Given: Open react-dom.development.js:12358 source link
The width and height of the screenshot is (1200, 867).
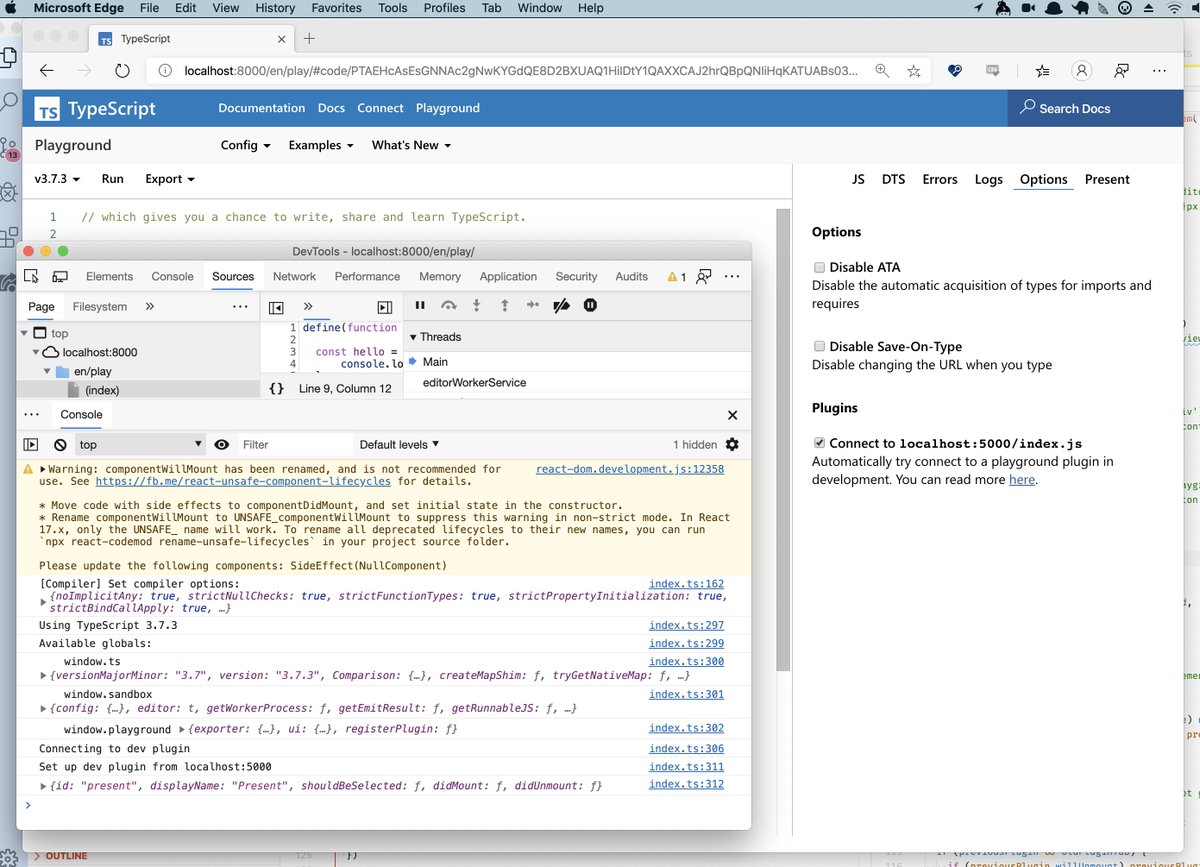Looking at the screenshot, I should point(630,469).
